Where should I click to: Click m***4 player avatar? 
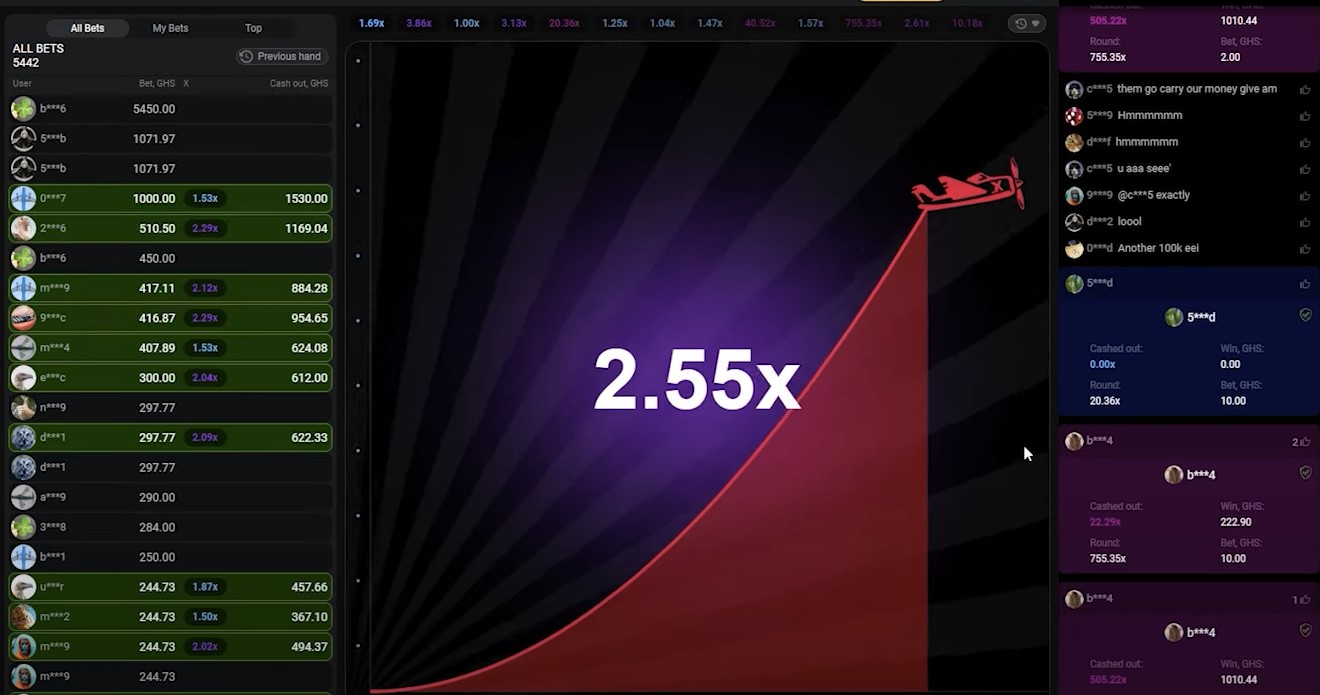point(23,348)
